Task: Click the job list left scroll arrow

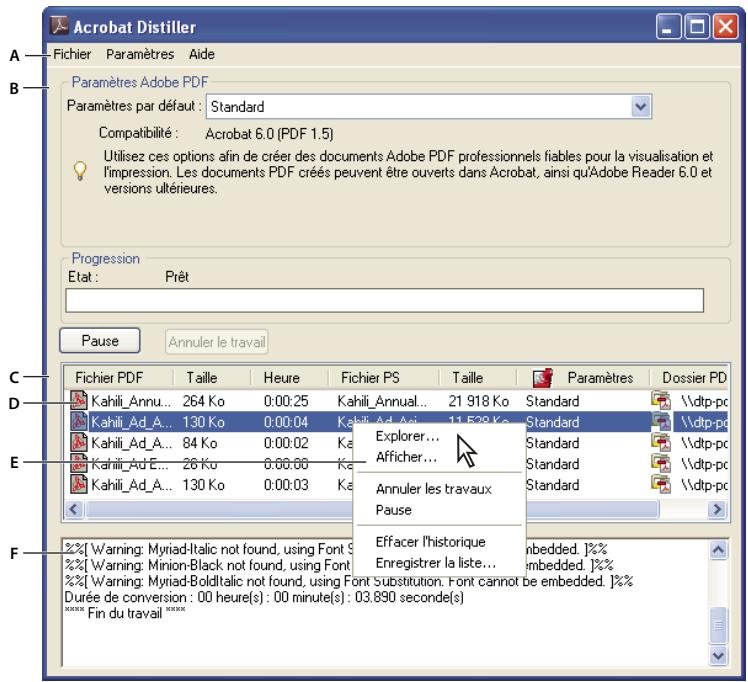Action: coord(73,509)
